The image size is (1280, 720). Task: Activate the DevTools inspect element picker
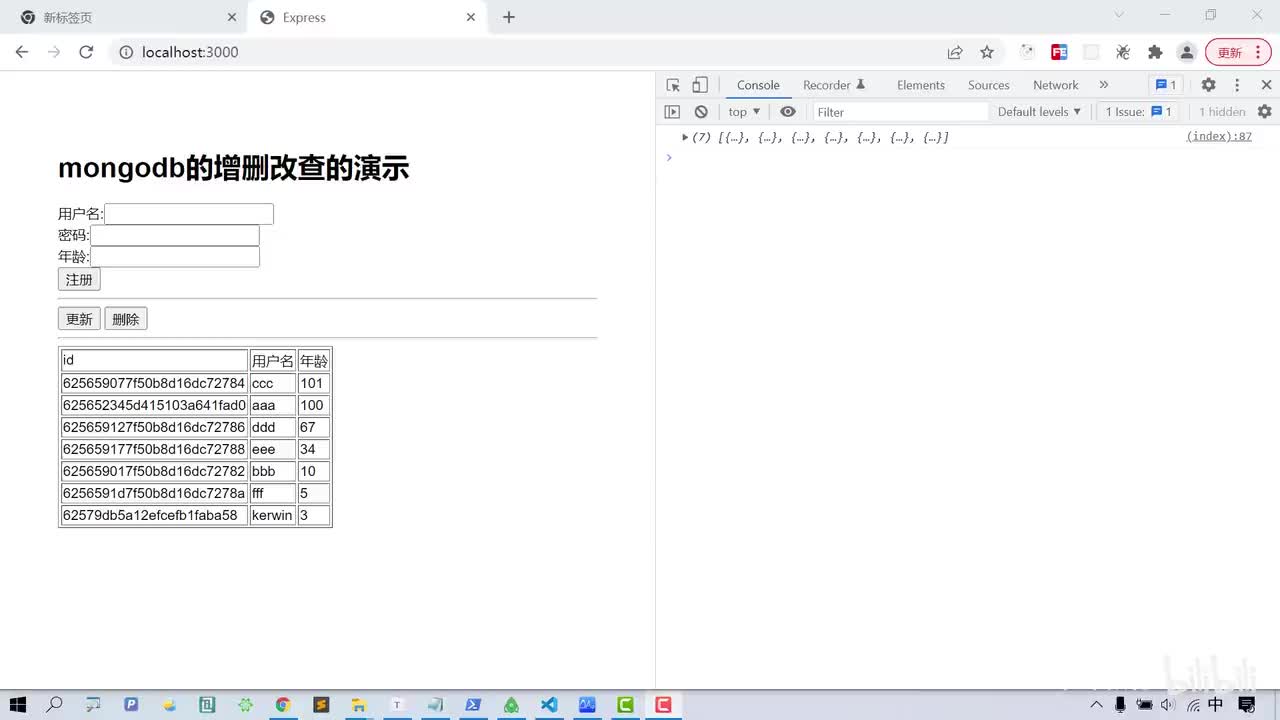(673, 85)
